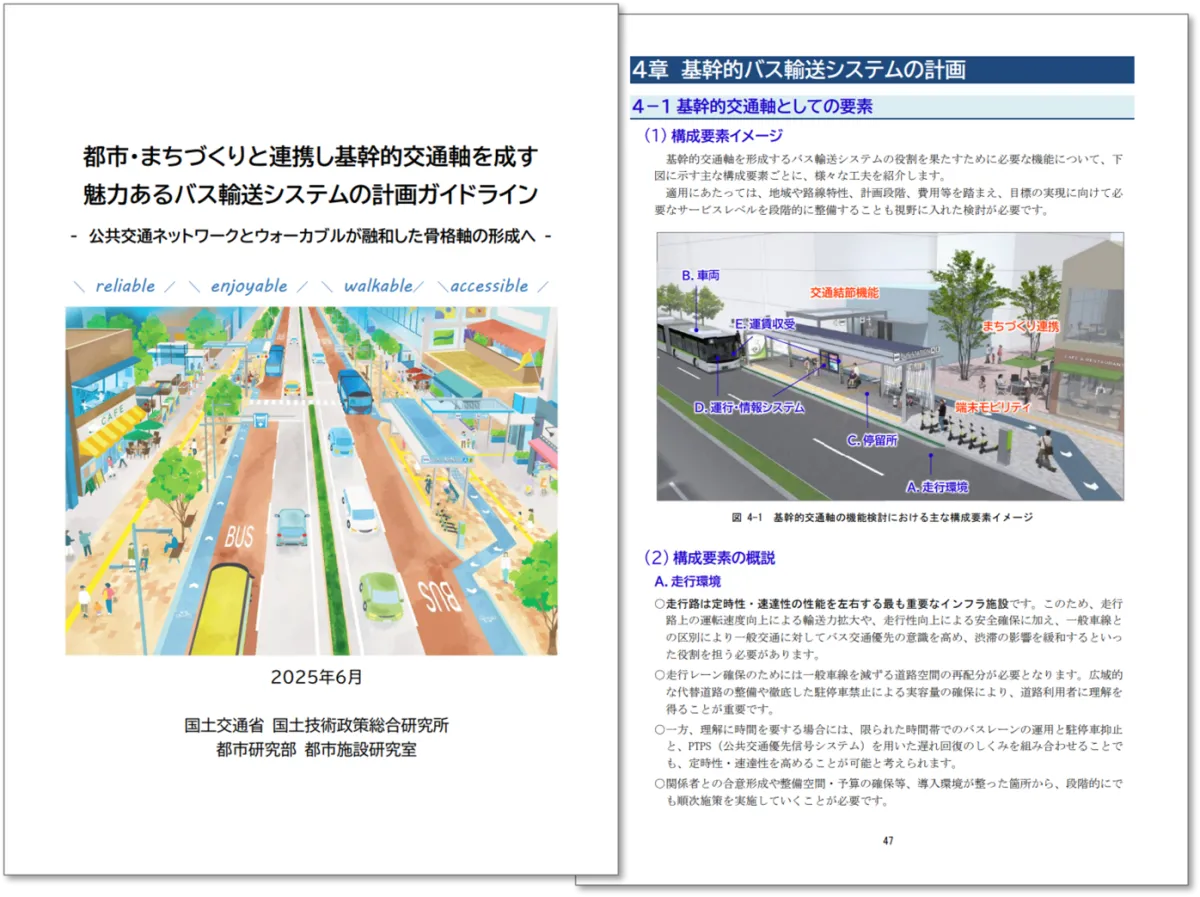Click the chapter heading '4章 基幹的バス輸送システムの計画'
This screenshot has height=897, width=1200.
(x=797, y=70)
